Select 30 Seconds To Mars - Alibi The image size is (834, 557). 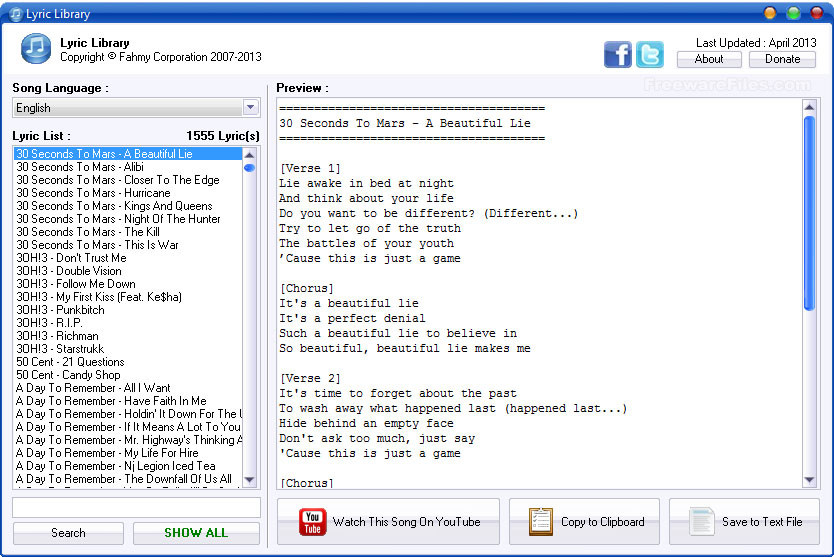pos(128,167)
